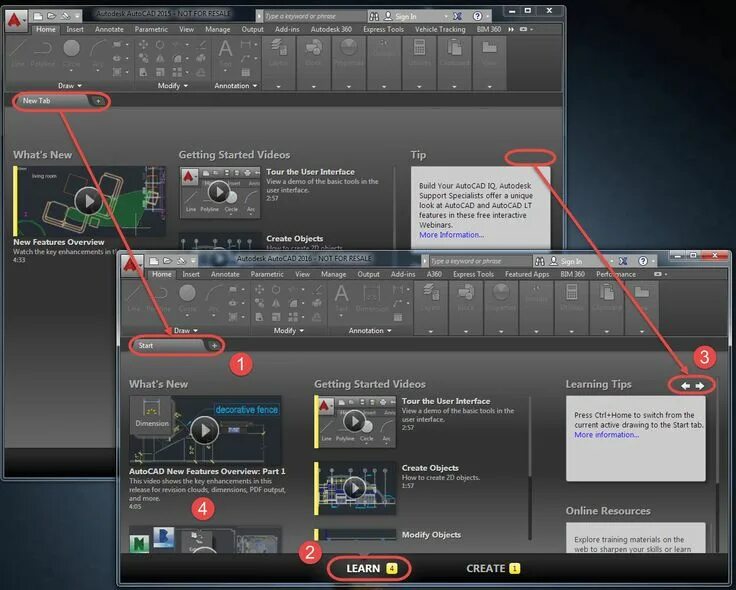736x590 pixels.
Task: Expand the Modify panel in AutoCAD 2016
Action: coord(289,330)
